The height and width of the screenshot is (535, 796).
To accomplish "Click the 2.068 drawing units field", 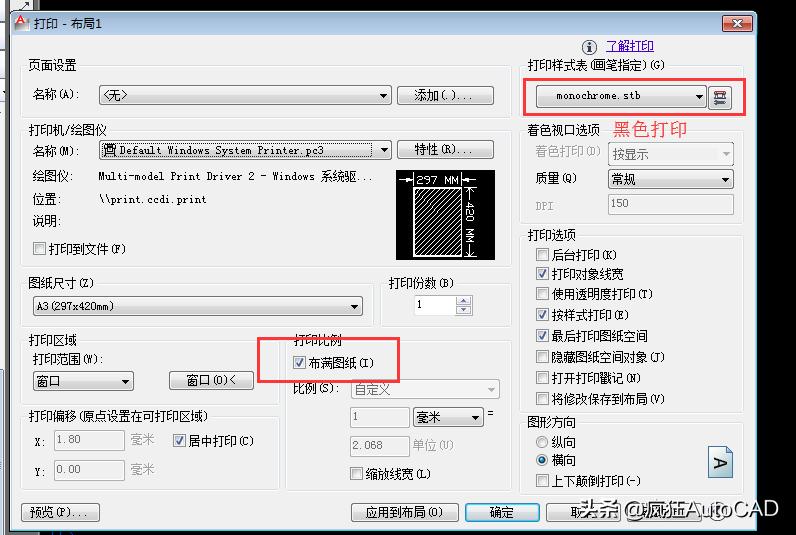I will [x=379, y=446].
